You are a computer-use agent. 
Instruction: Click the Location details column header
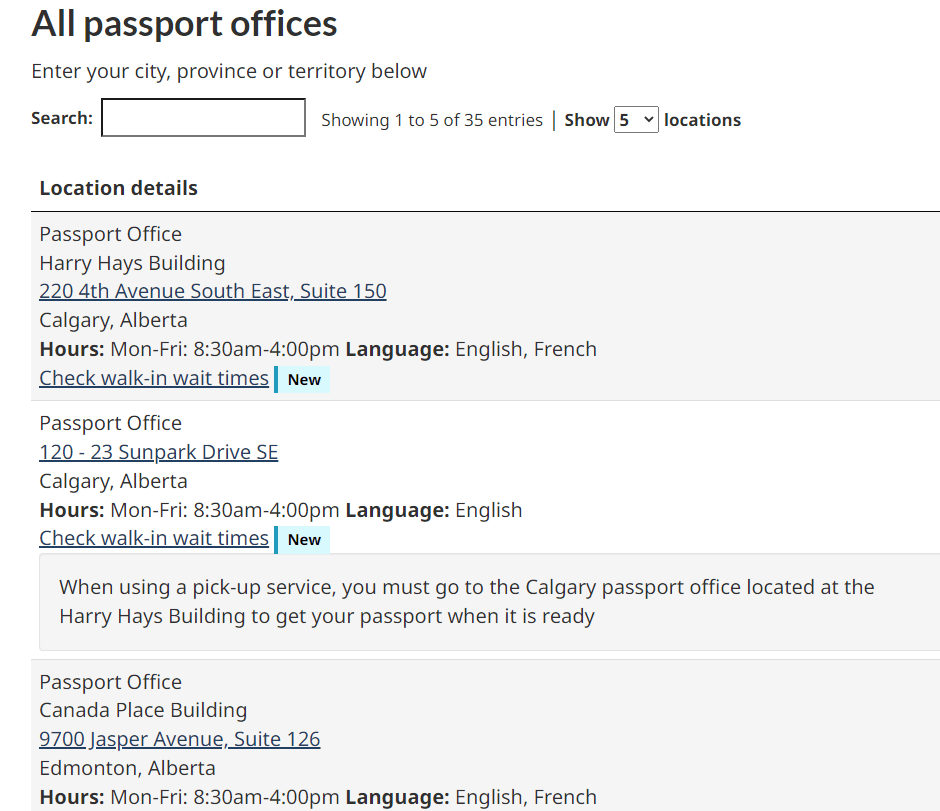(119, 188)
